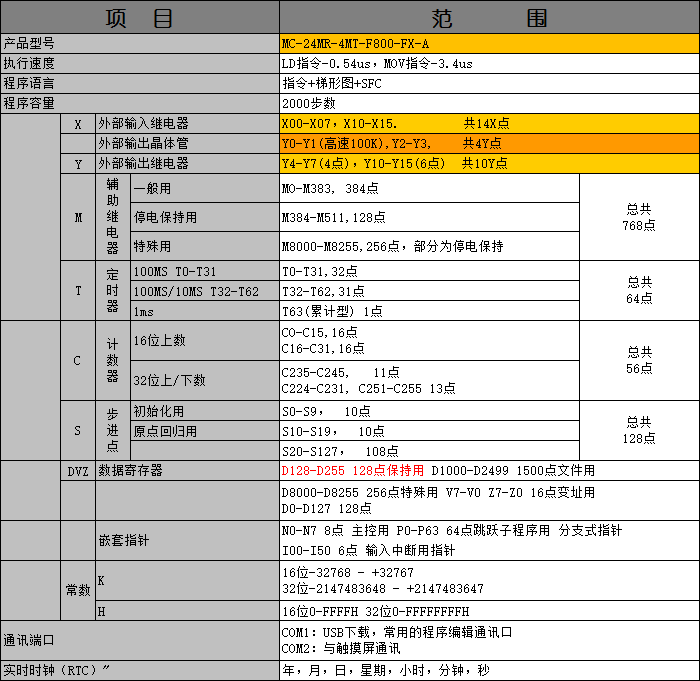Select N0-N7 8点 主控用 cell
This screenshot has height=681, width=700.
tap(489, 540)
